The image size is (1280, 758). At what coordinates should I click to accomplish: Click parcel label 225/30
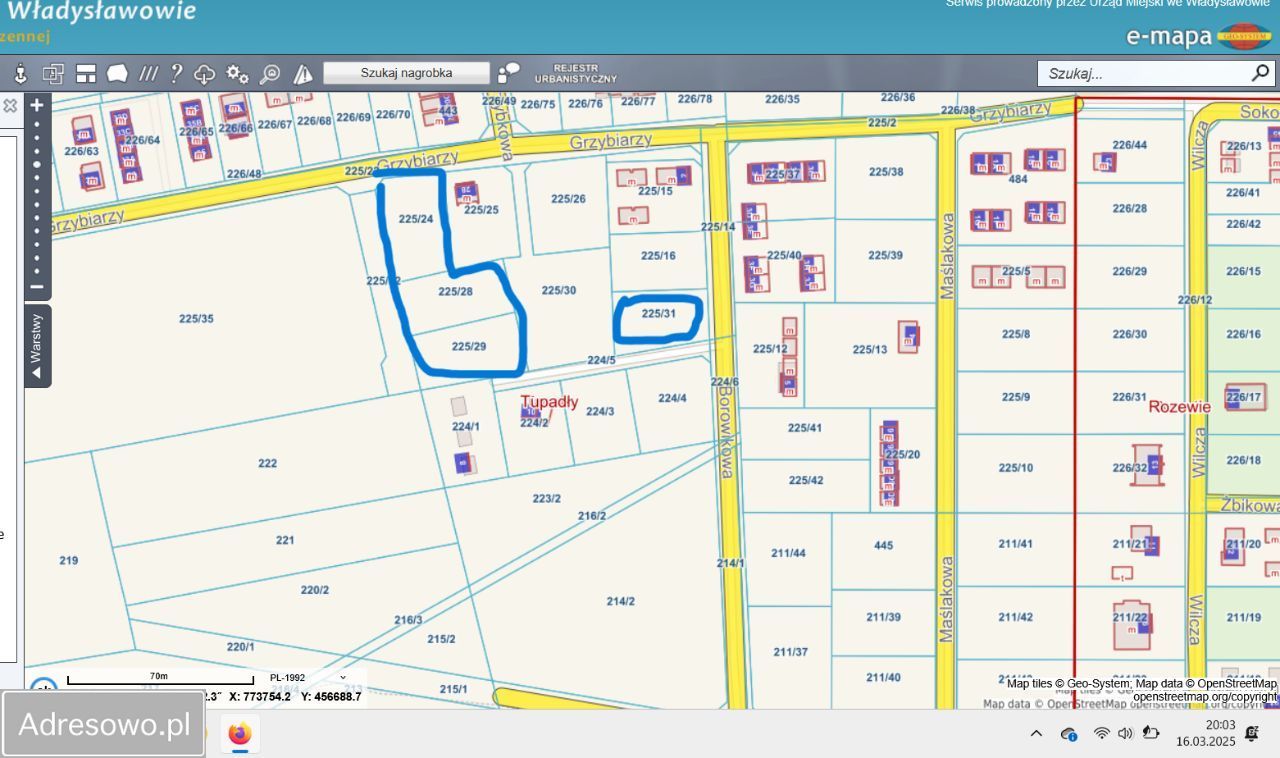[558, 290]
